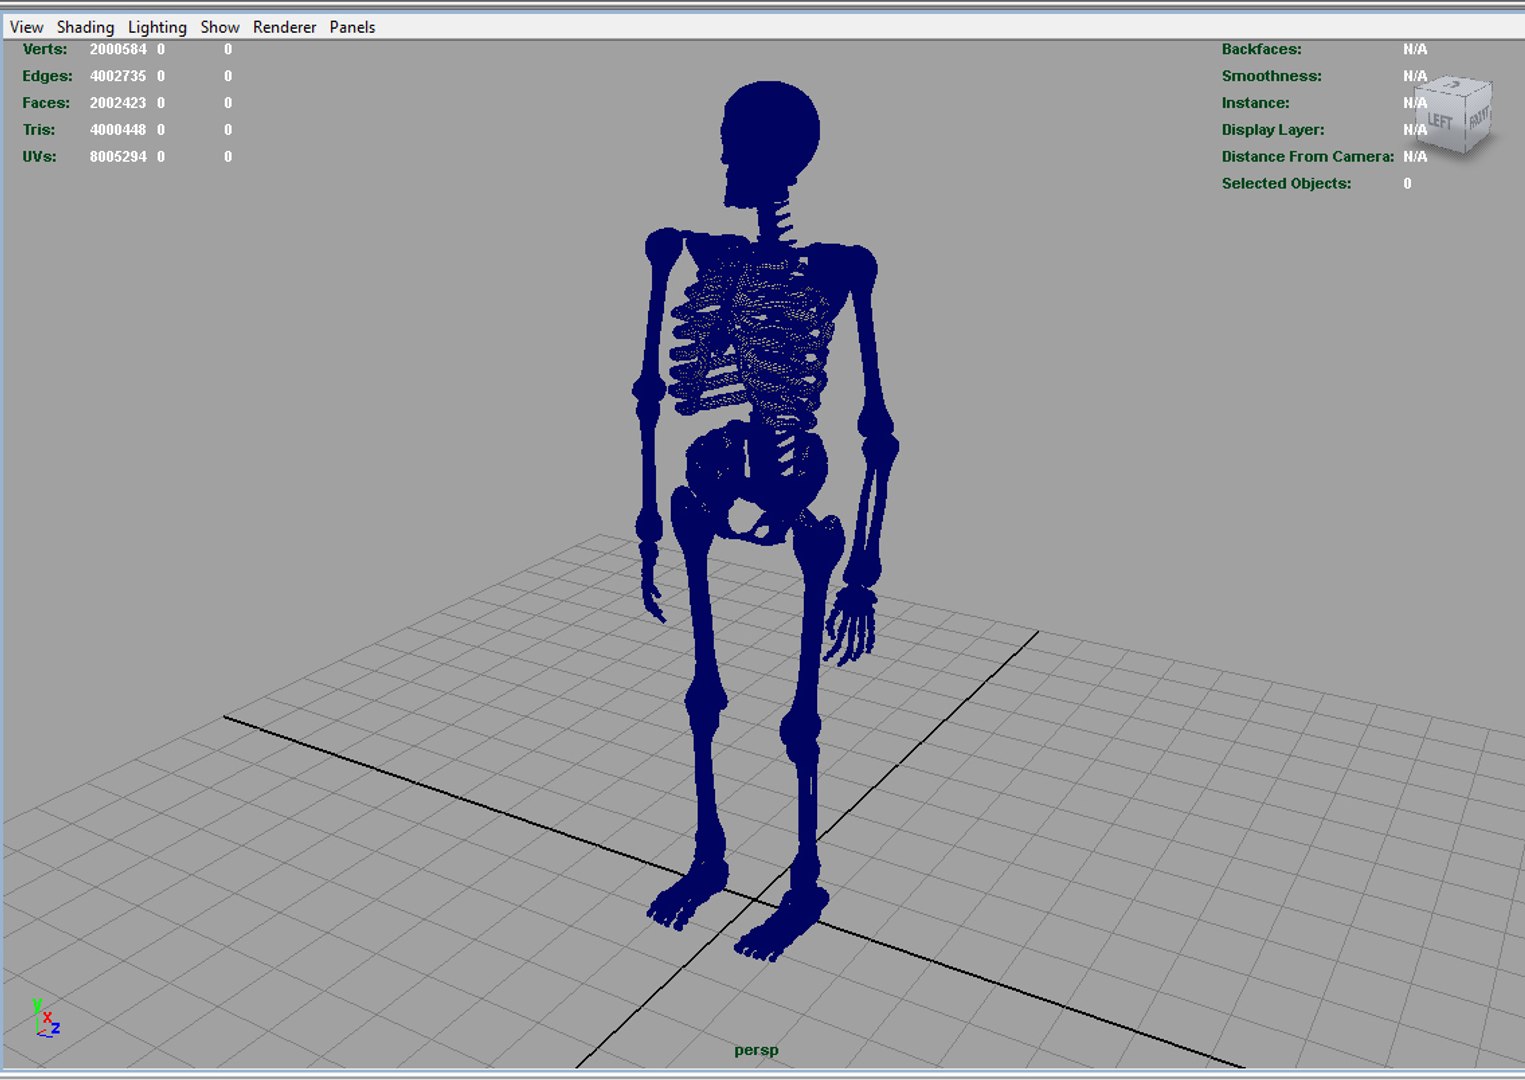Open the Lighting menu
Screen dimensions: 1525x1080
pos(157,27)
